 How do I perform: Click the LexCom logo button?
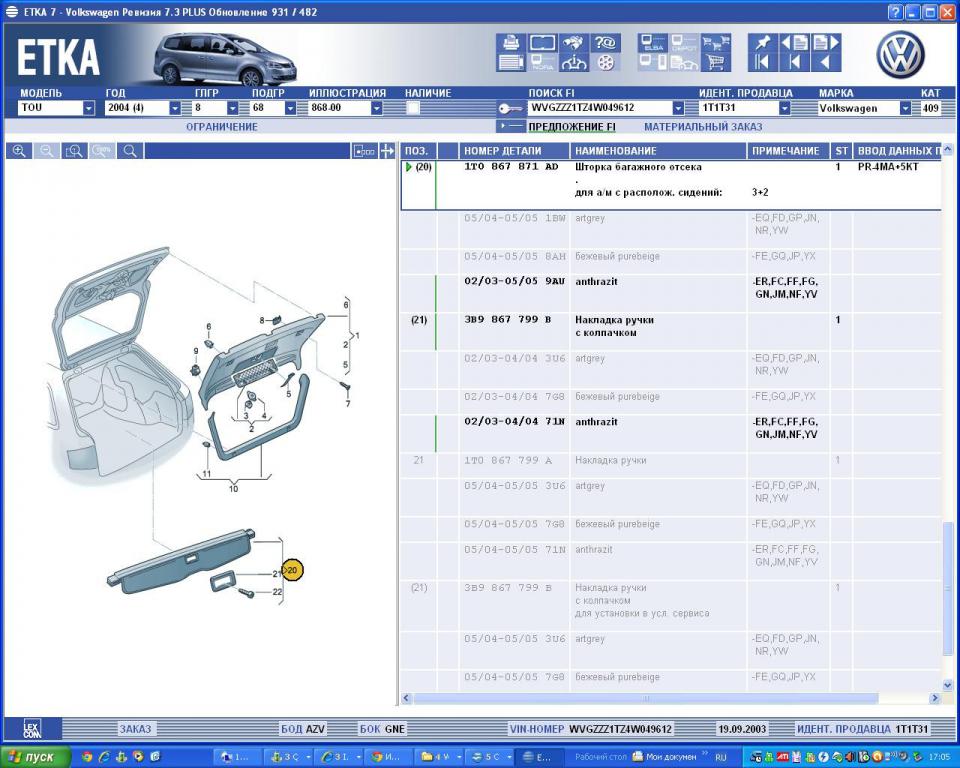point(32,729)
